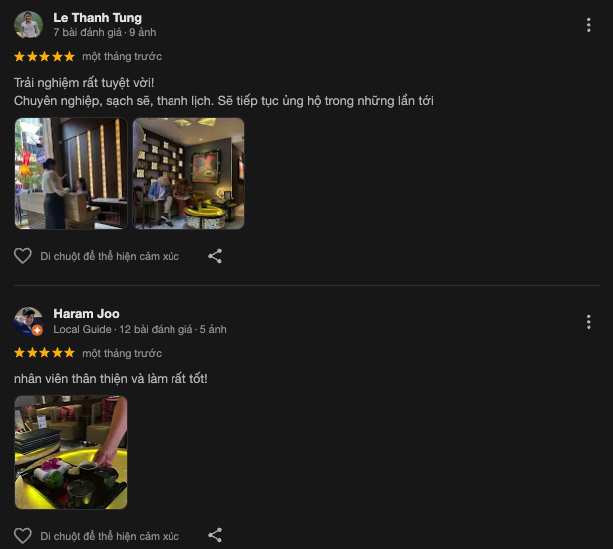Open Haram Joo's Local Guide avatar
Screen dimensions: 613x549
point(29,321)
